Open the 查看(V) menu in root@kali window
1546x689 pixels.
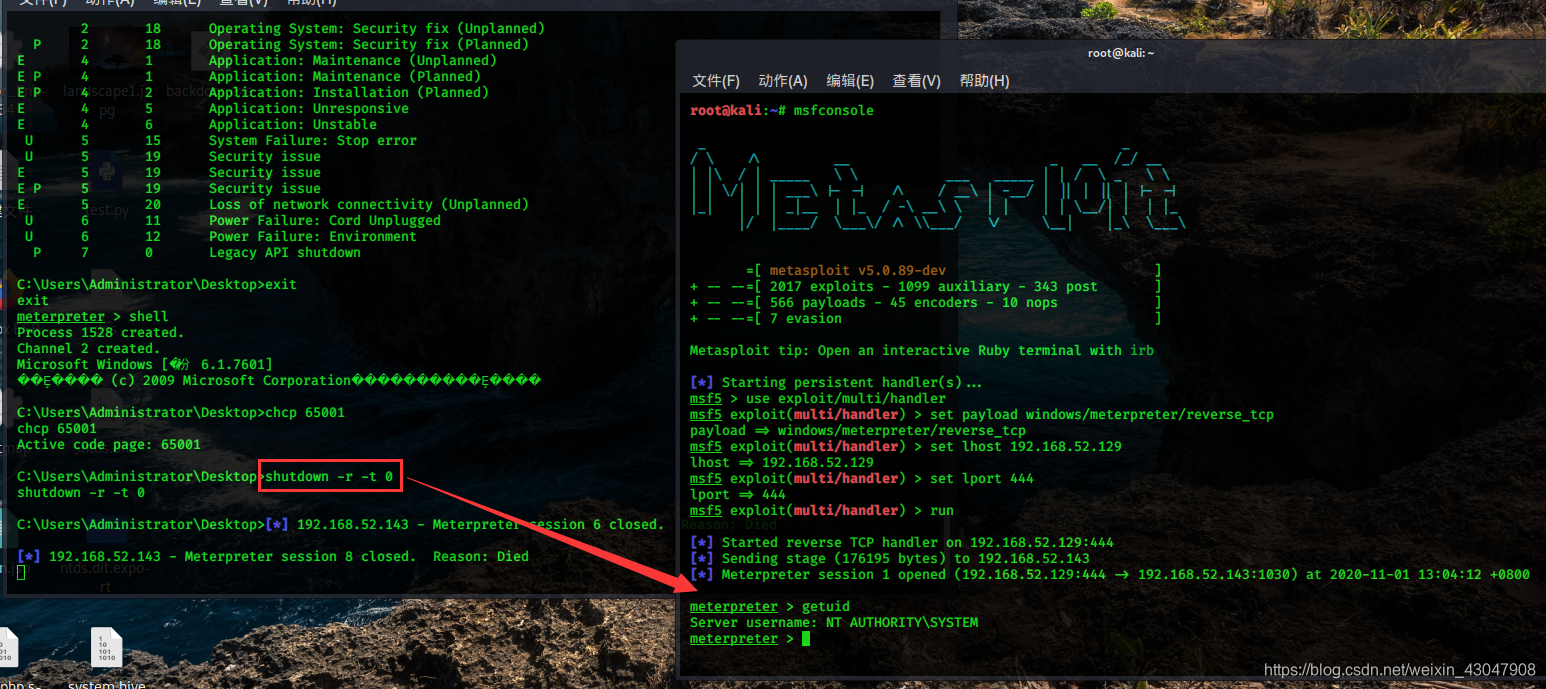pos(917,81)
